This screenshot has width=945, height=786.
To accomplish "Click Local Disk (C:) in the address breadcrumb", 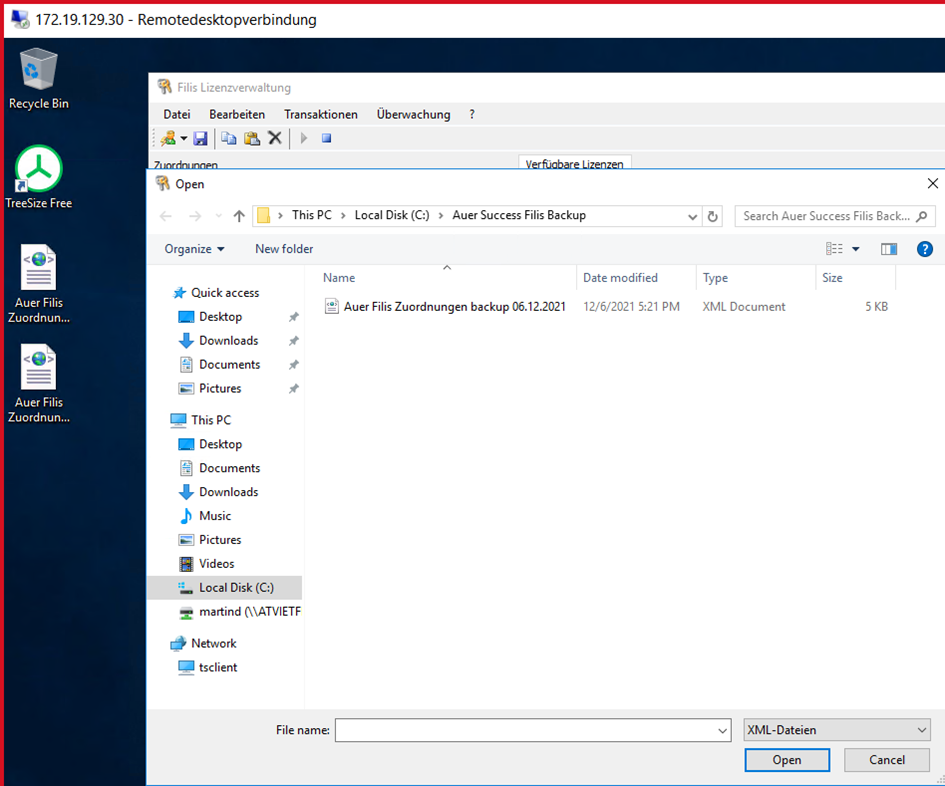I will [392, 215].
